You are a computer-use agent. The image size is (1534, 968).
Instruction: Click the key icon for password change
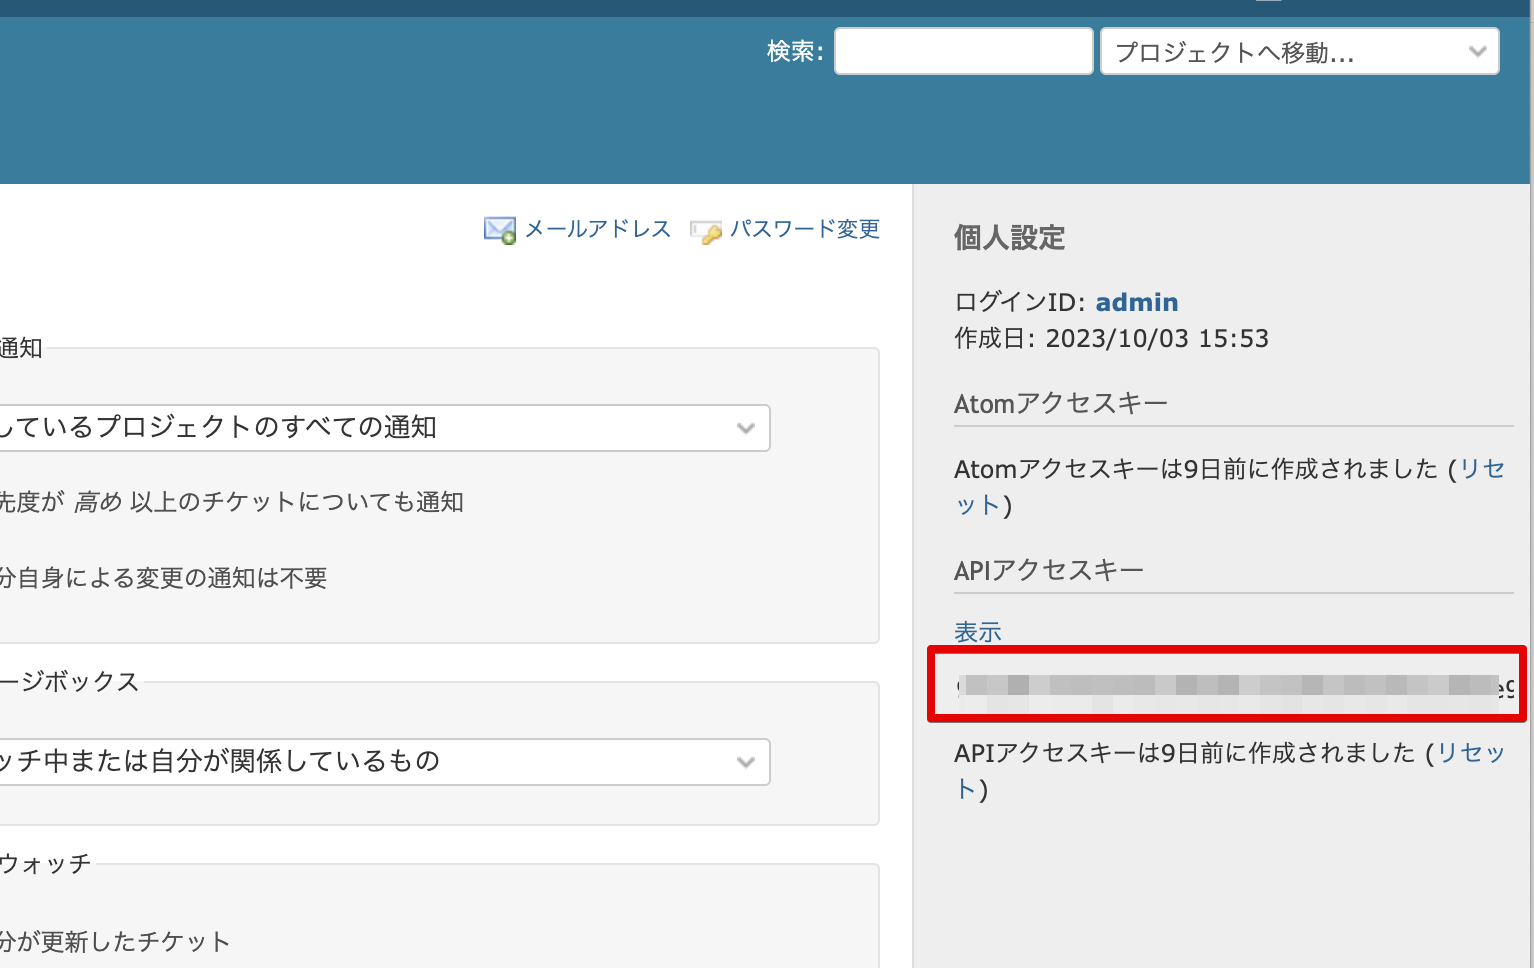pyautogui.click(x=706, y=232)
